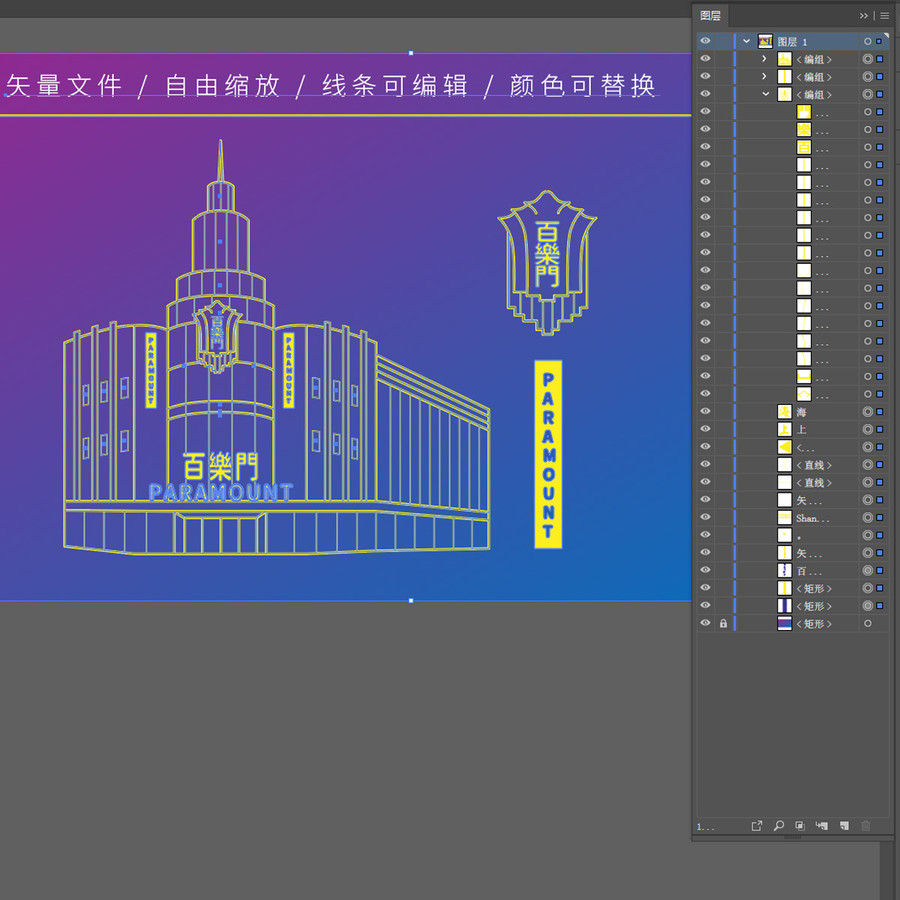This screenshot has height=900, width=900.
Task: Click the vertical yellow PARAMOUNT sign on canvas
Action: 548,454
